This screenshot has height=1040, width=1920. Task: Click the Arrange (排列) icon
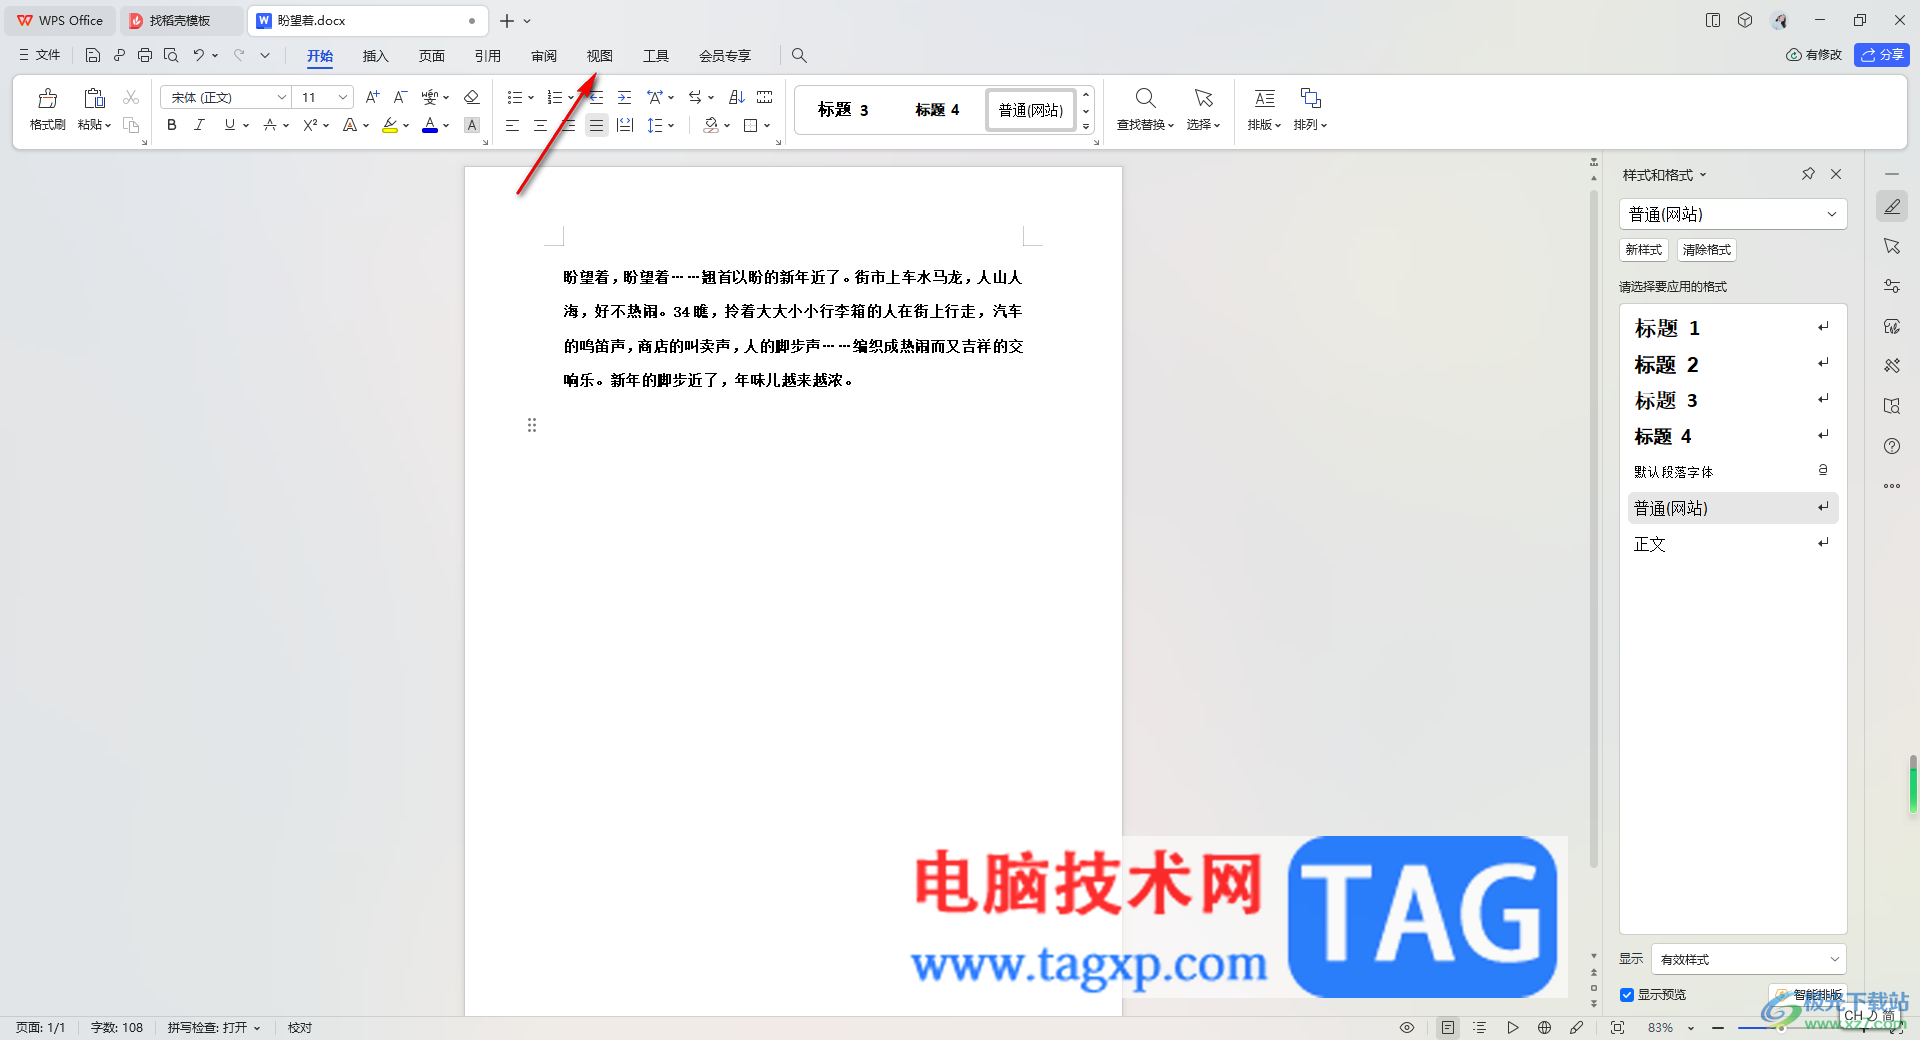click(1310, 98)
